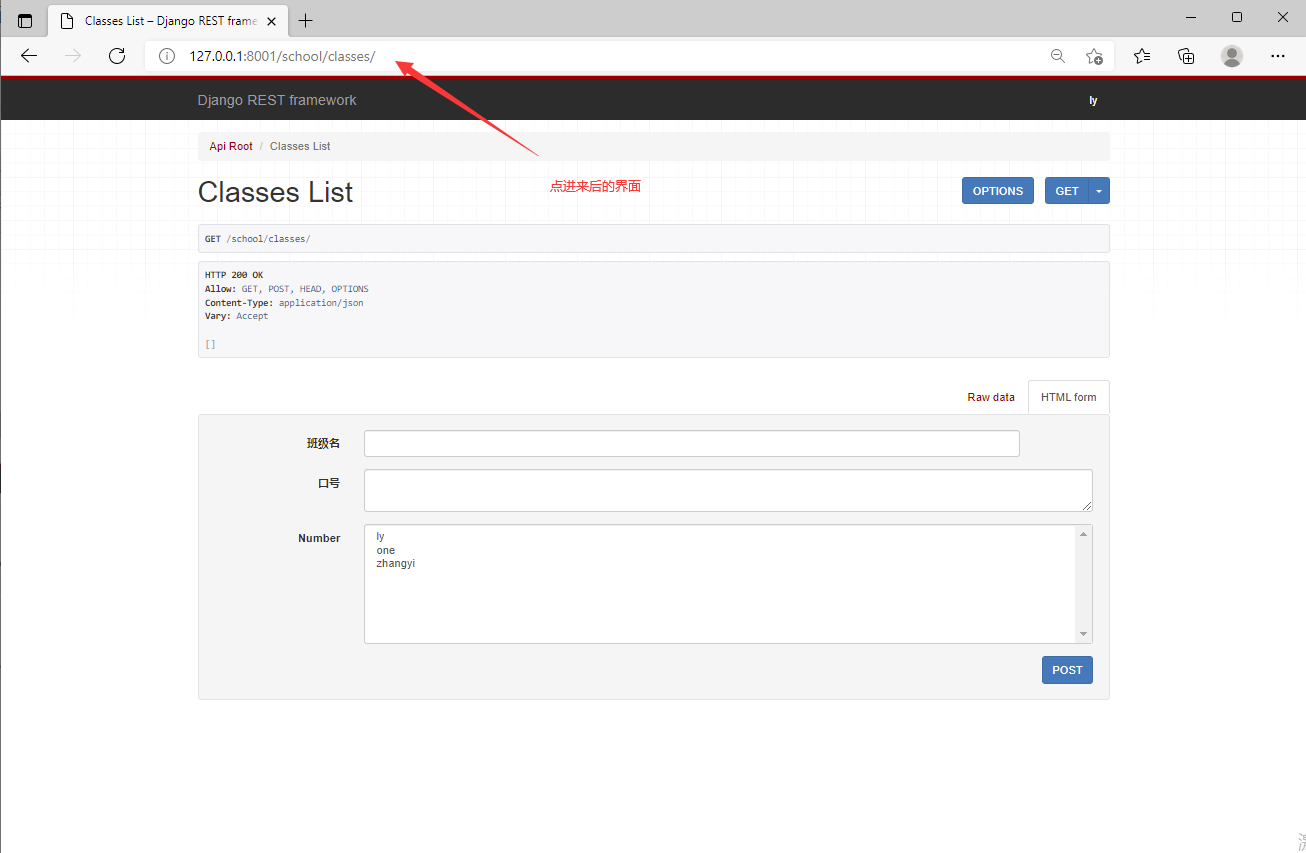Screen dimensions: 1306x853
Task: Reload the page with refresh icon
Action: pos(117,56)
